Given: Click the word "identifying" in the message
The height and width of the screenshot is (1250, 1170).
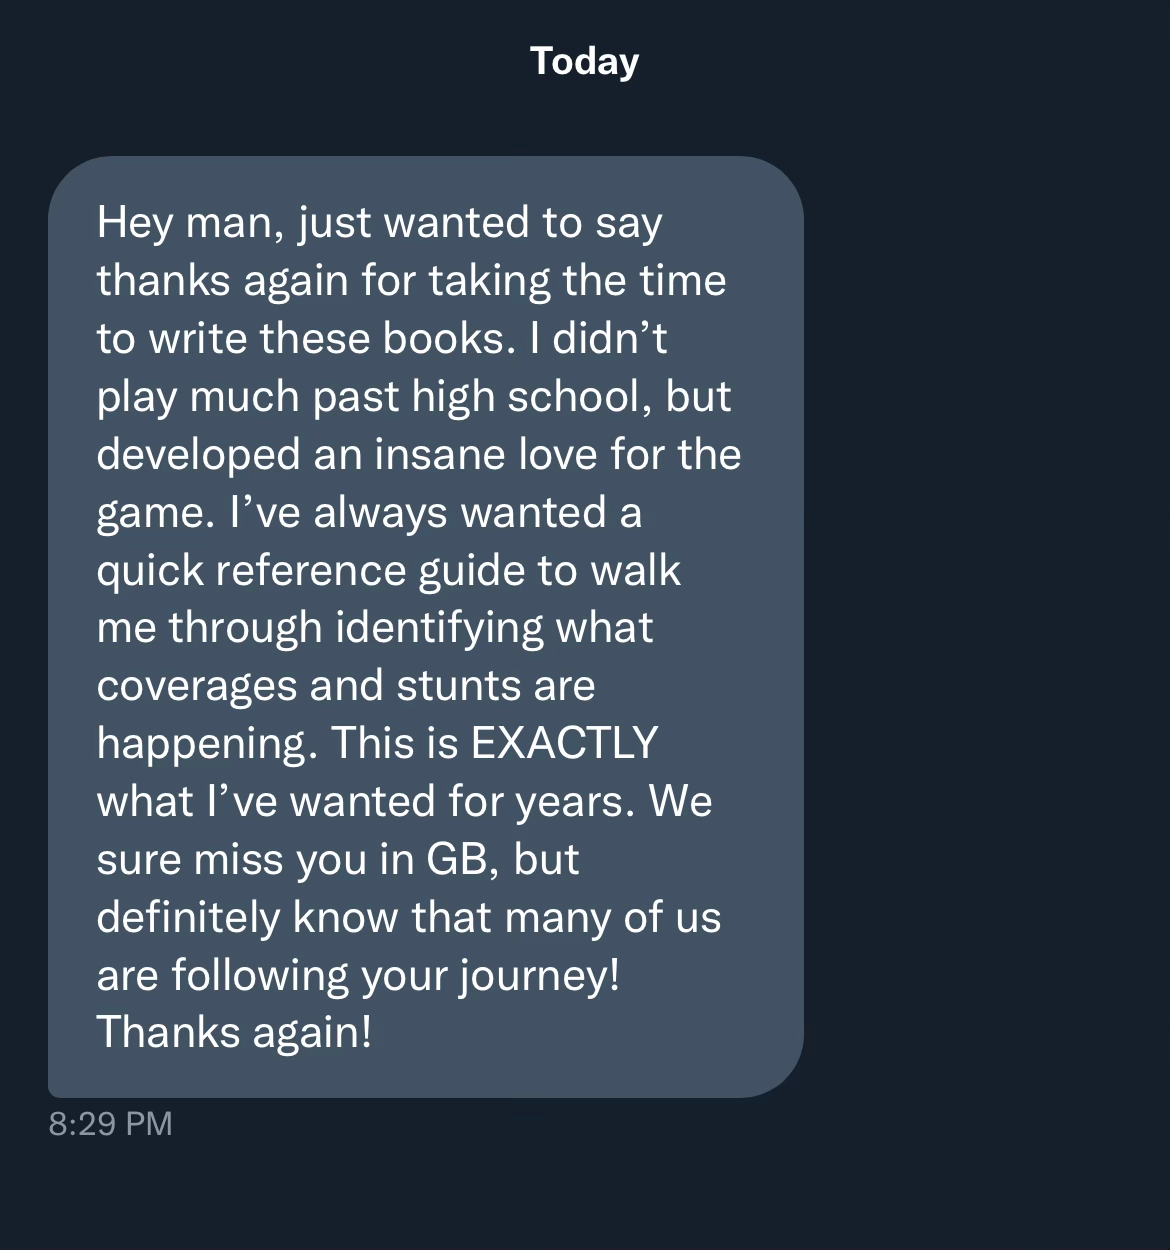Looking at the screenshot, I should click(x=439, y=629).
